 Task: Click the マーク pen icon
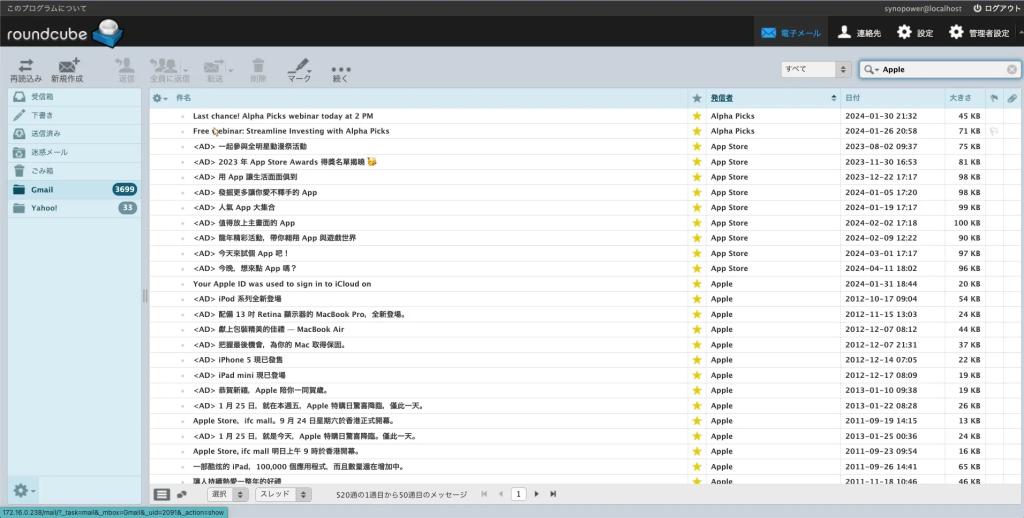tap(299, 66)
